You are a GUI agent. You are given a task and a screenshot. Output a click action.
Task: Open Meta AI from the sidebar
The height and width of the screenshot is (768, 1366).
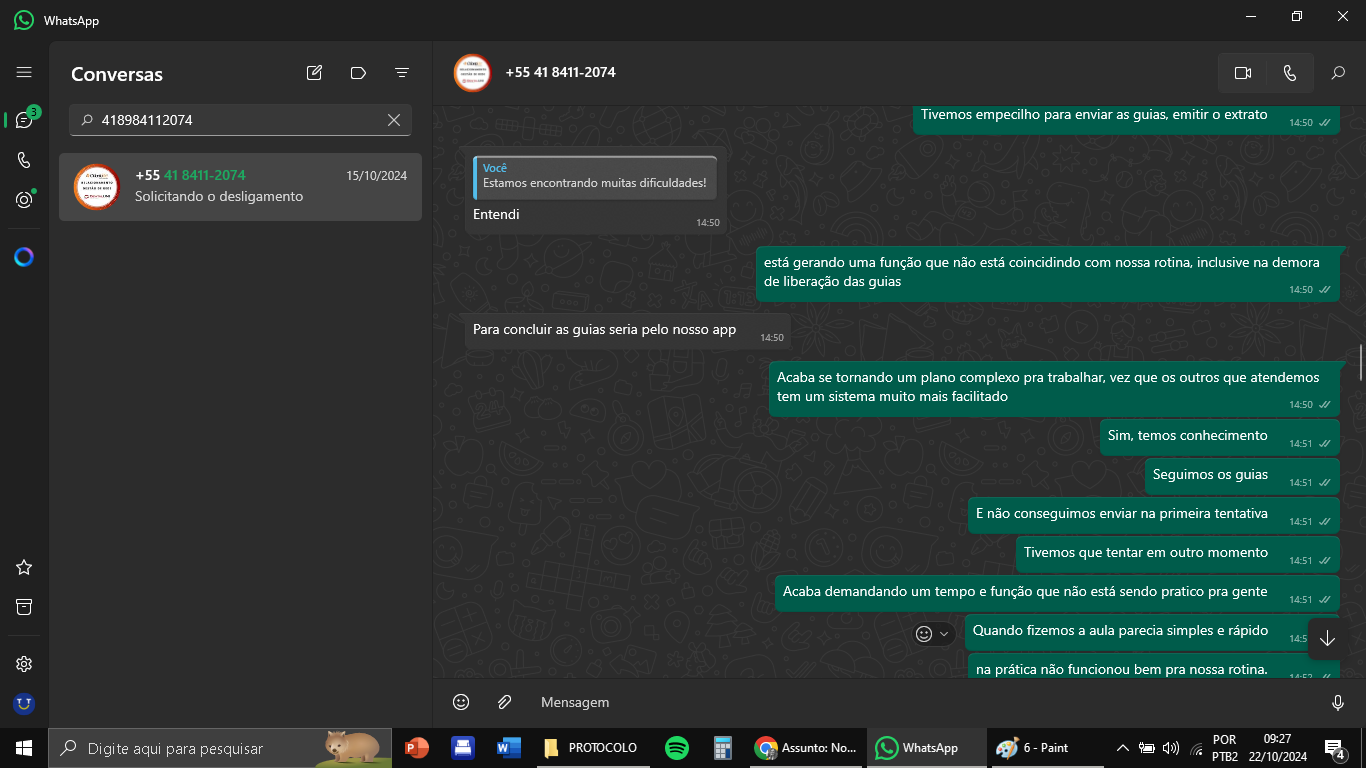click(24, 257)
